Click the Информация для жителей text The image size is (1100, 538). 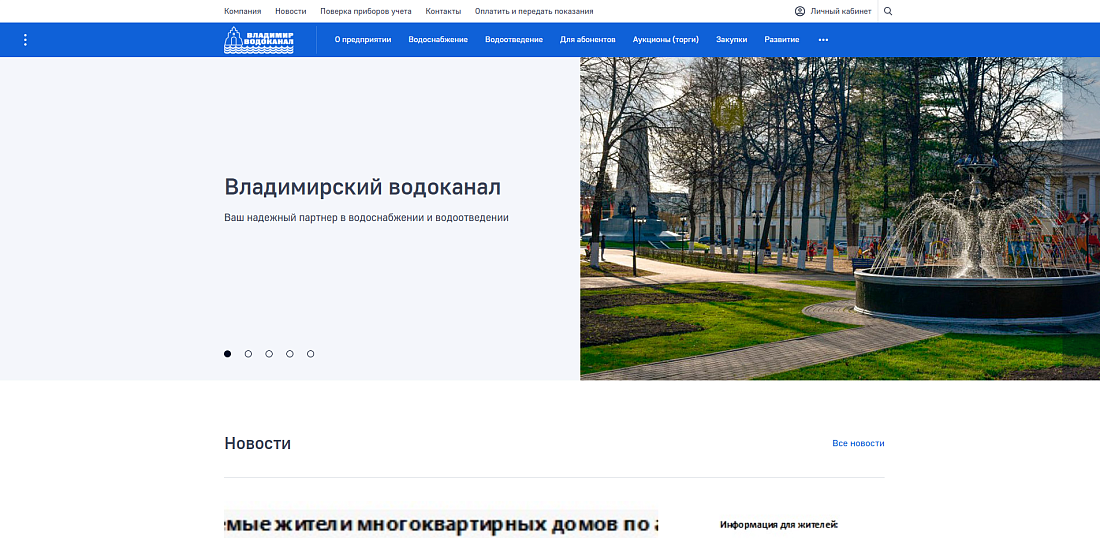(x=779, y=525)
